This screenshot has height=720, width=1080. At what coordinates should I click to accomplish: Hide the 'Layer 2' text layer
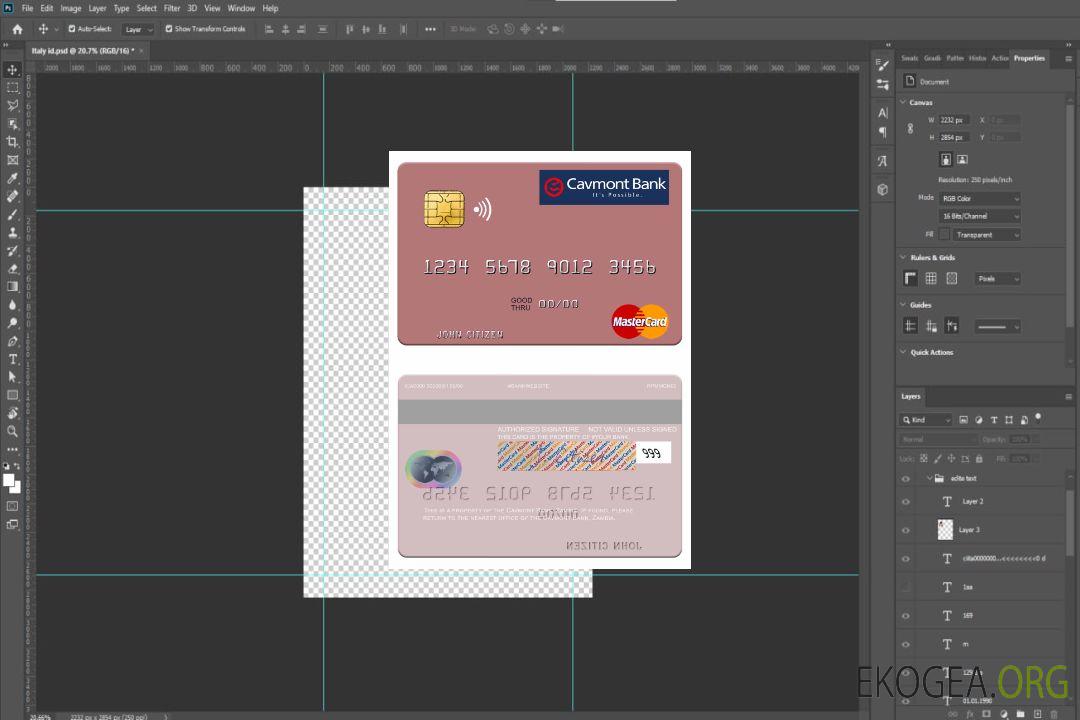point(906,502)
